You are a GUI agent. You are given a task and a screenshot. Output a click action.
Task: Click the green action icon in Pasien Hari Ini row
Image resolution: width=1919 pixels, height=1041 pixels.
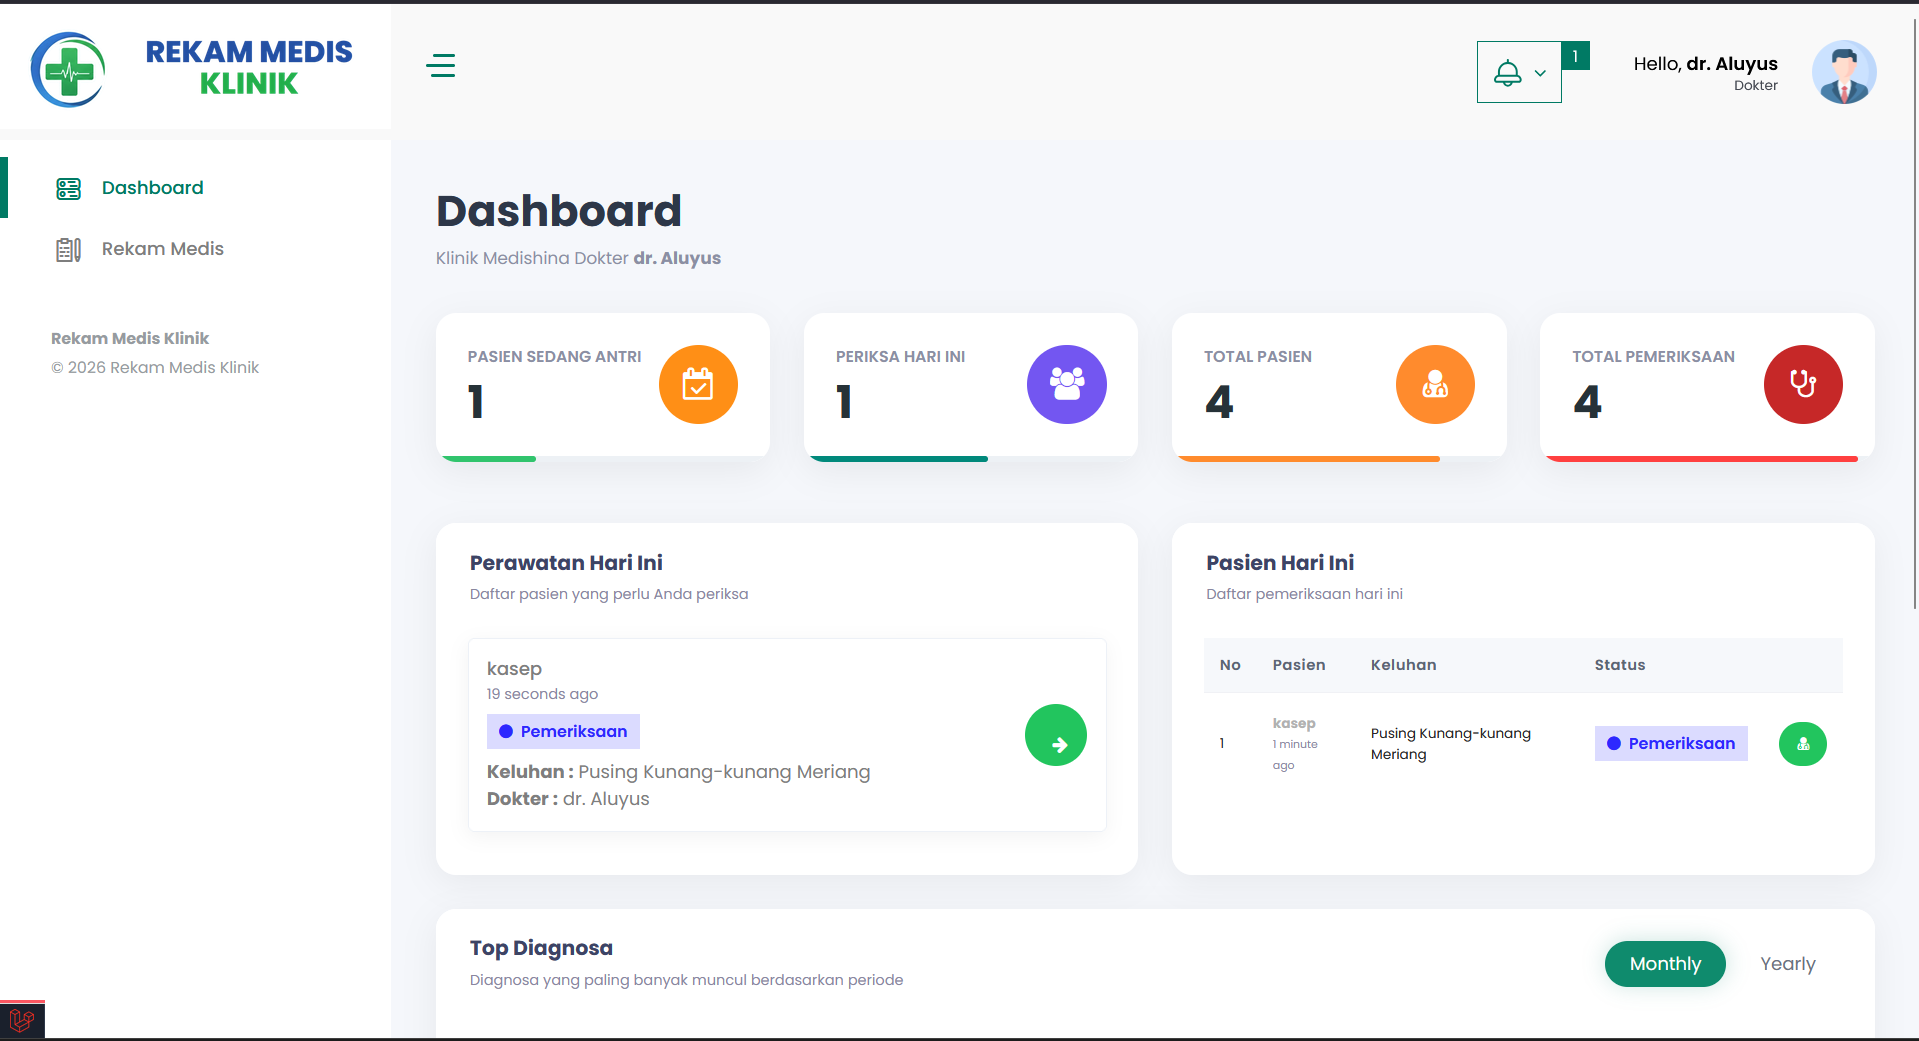point(1803,744)
